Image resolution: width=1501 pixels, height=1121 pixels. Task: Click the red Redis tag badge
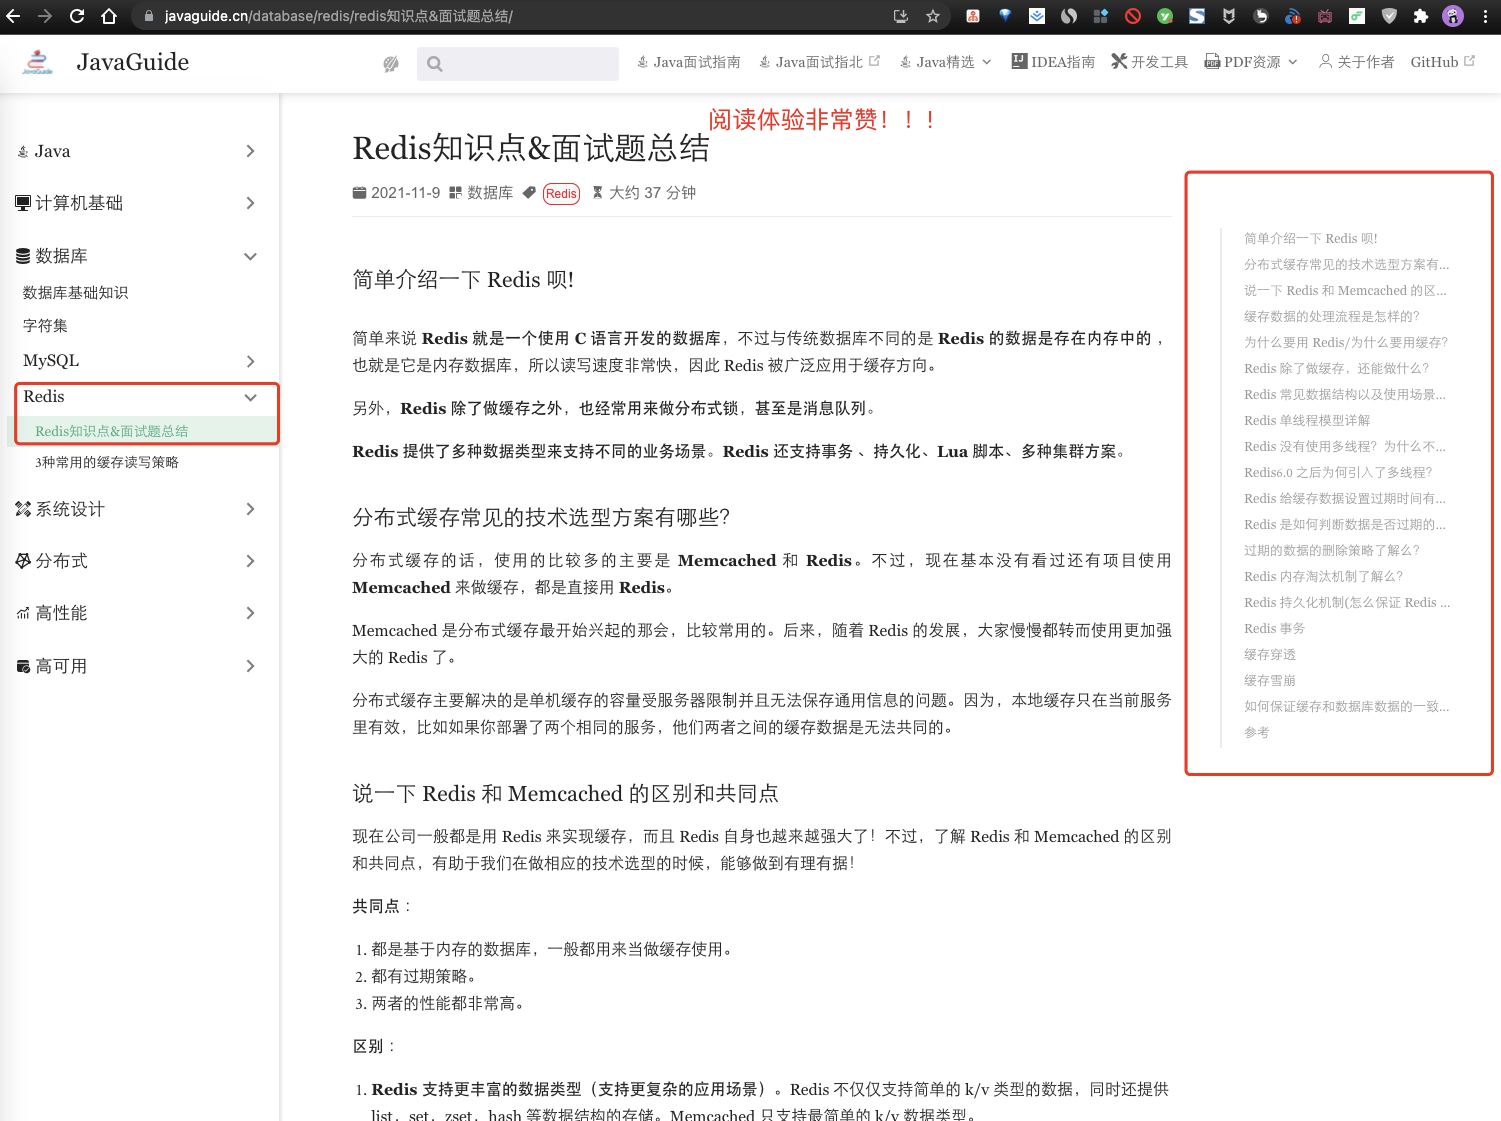[x=561, y=194]
